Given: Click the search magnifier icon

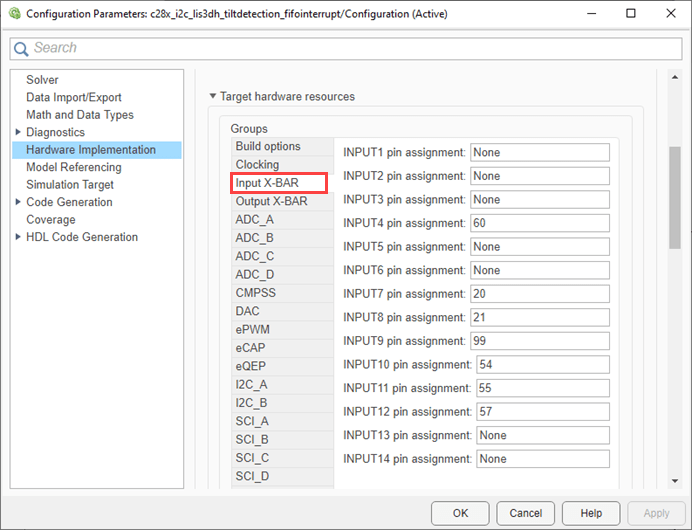Looking at the screenshot, I should [x=22, y=48].
